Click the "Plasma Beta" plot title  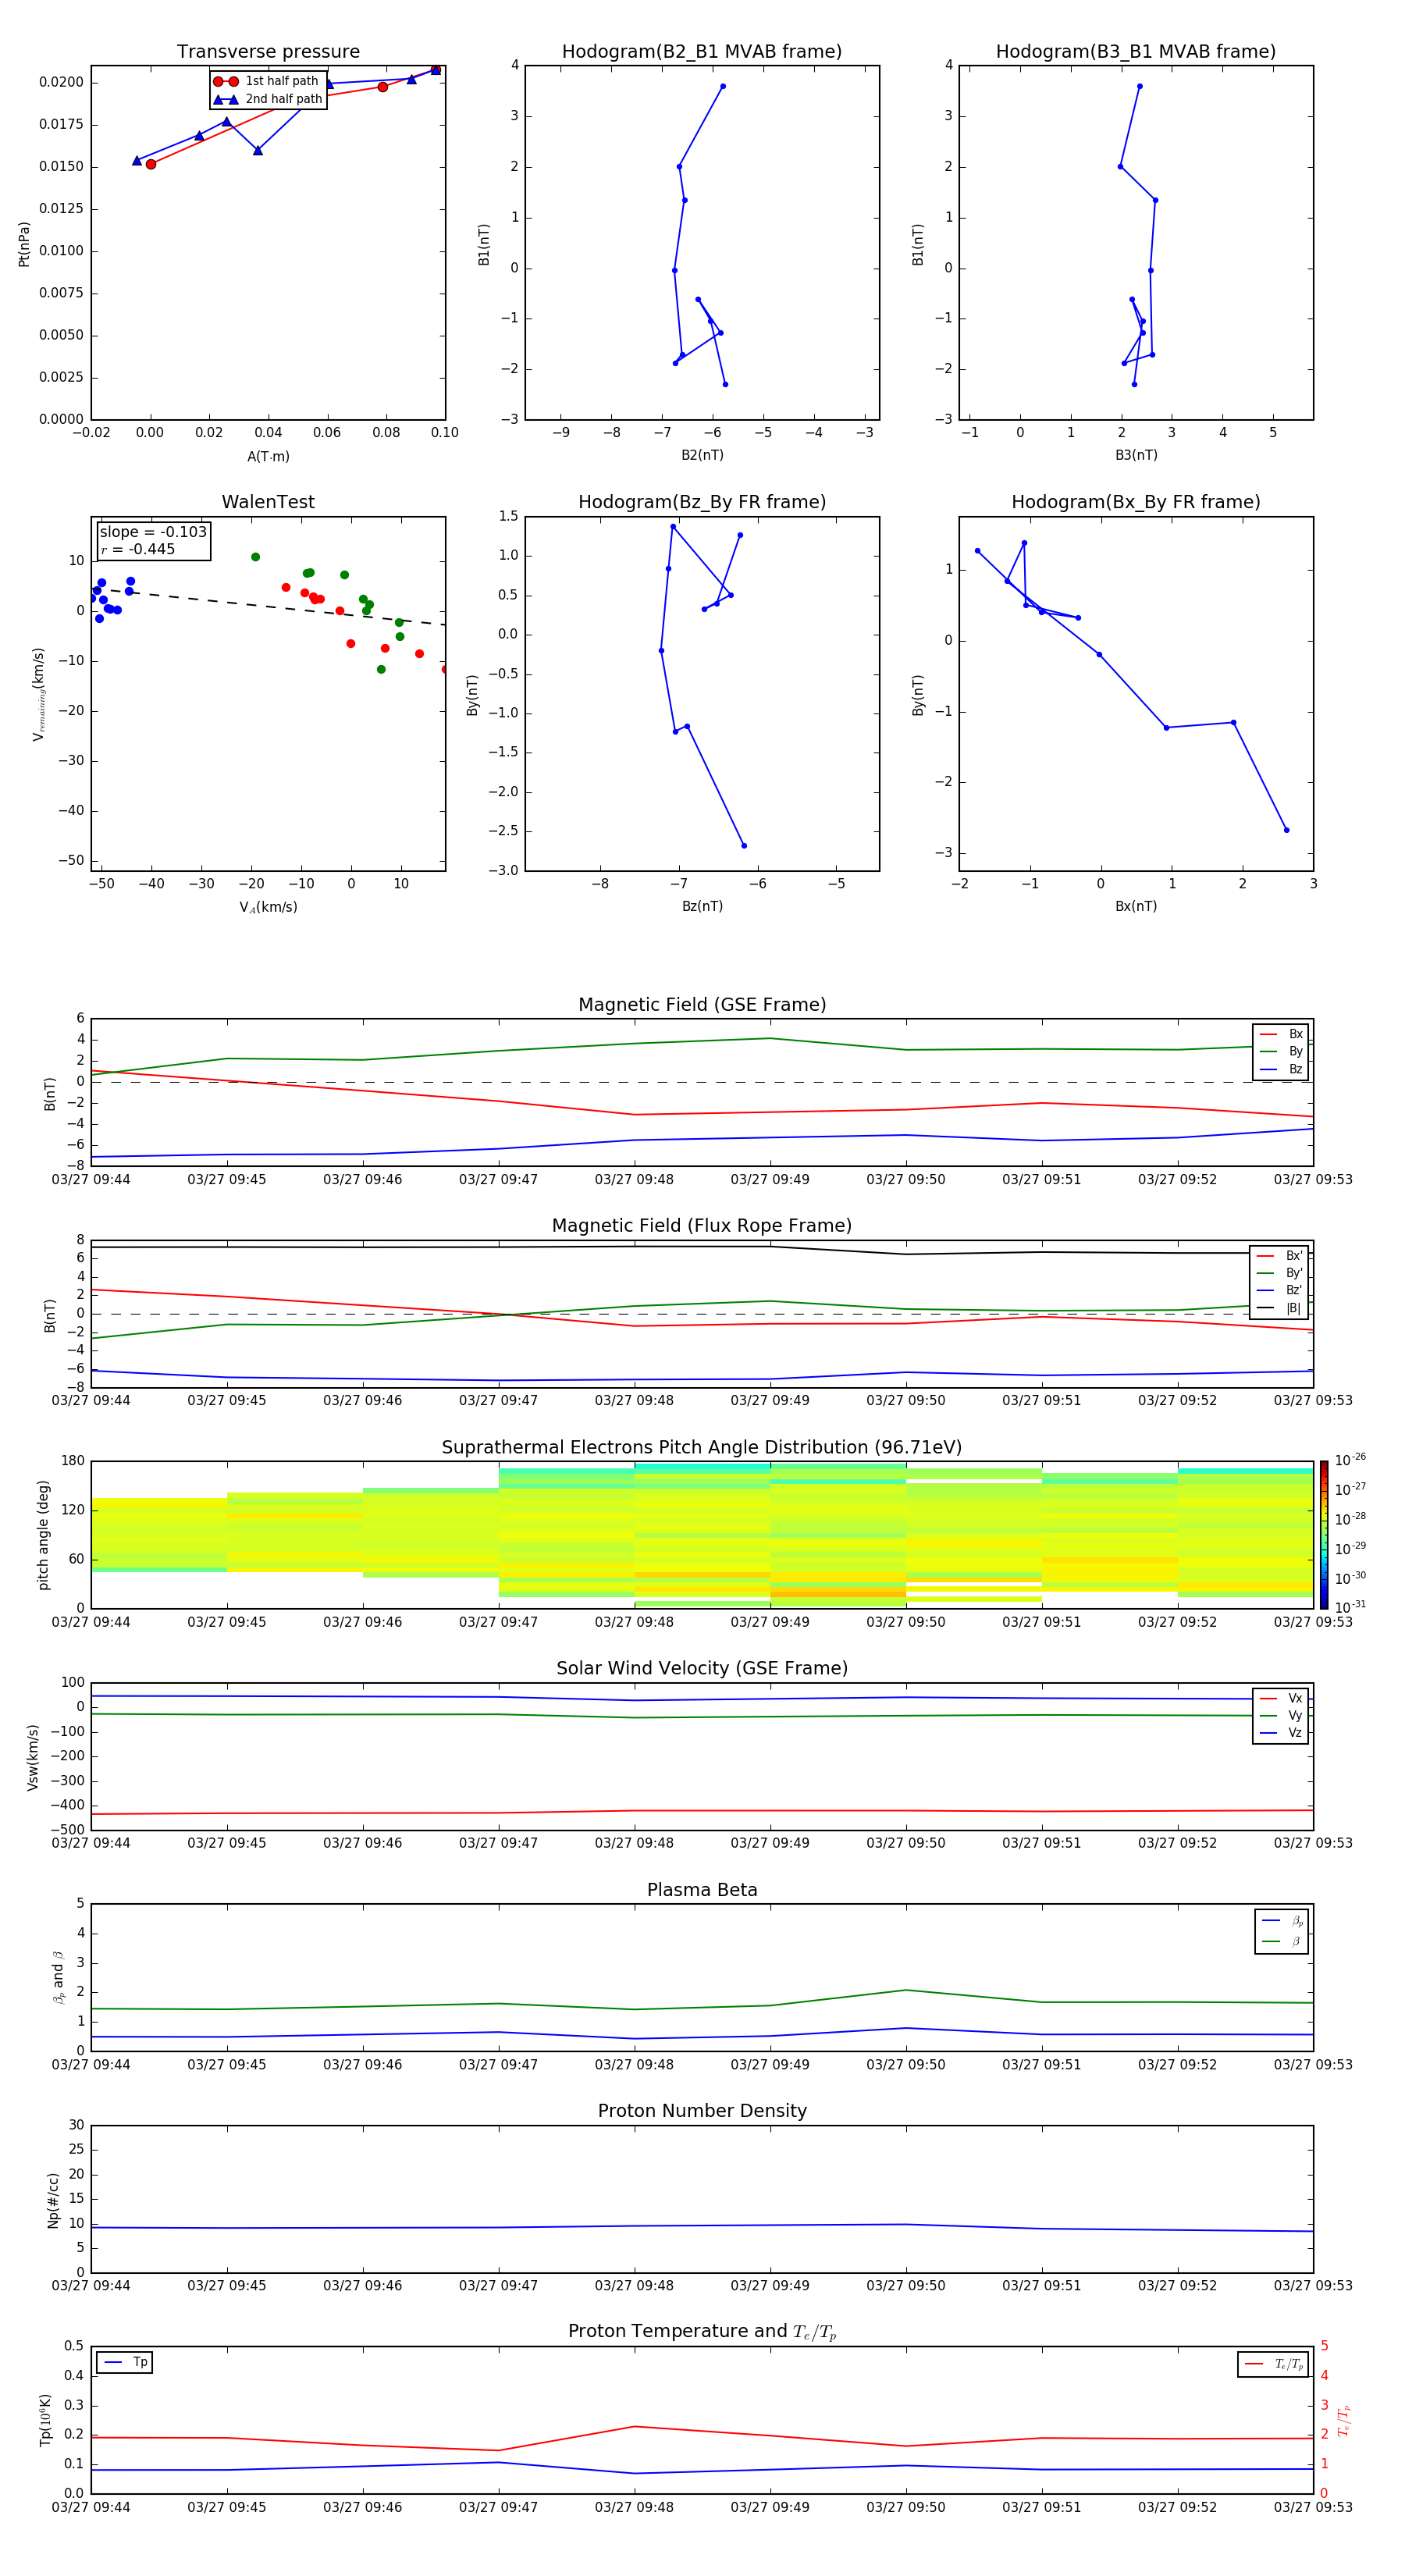tap(702, 1890)
